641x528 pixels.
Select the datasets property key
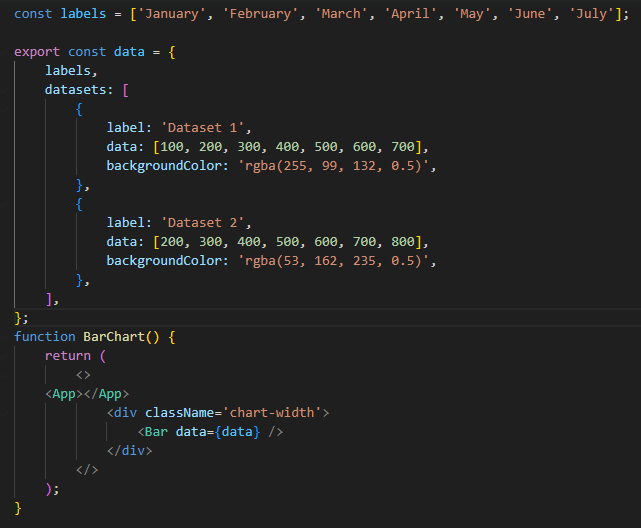[79, 89]
